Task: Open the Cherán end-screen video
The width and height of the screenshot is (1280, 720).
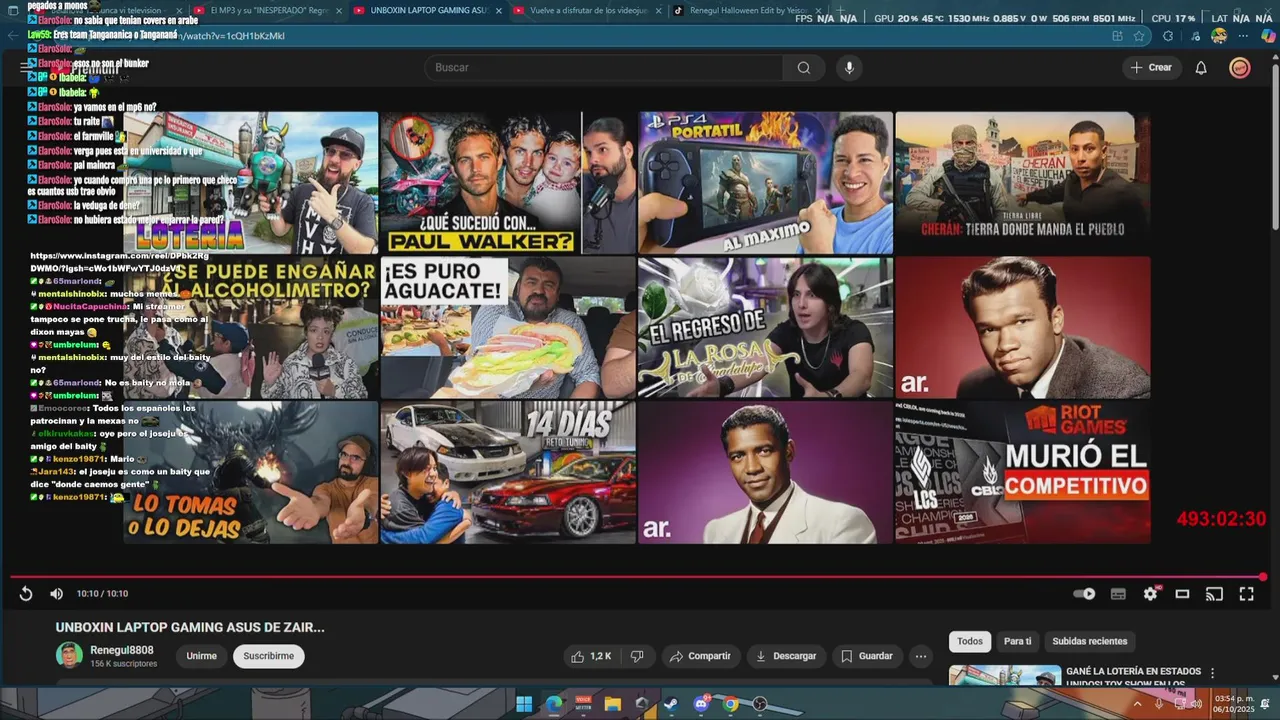Action: coord(1023,182)
